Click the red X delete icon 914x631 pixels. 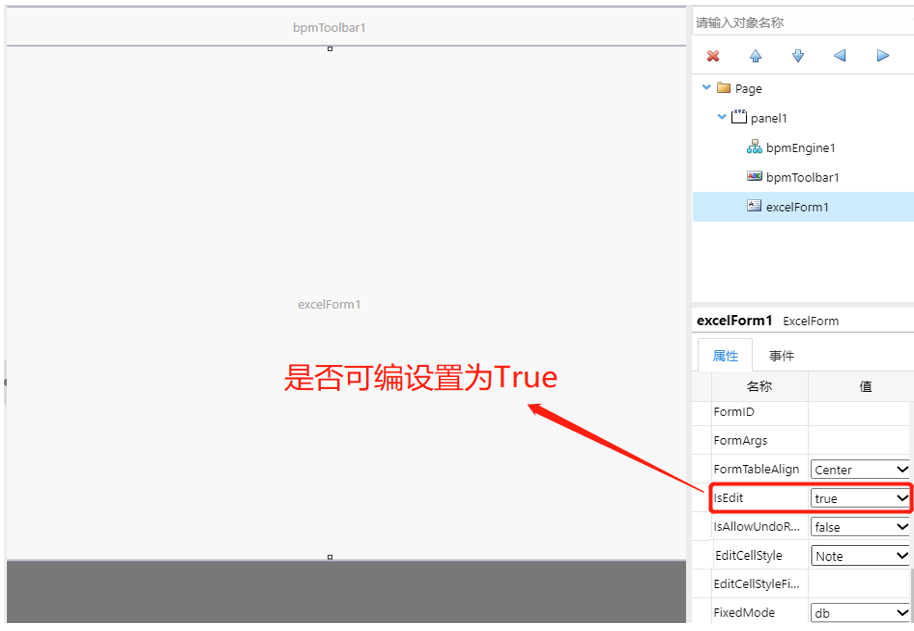tap(712, 56)
